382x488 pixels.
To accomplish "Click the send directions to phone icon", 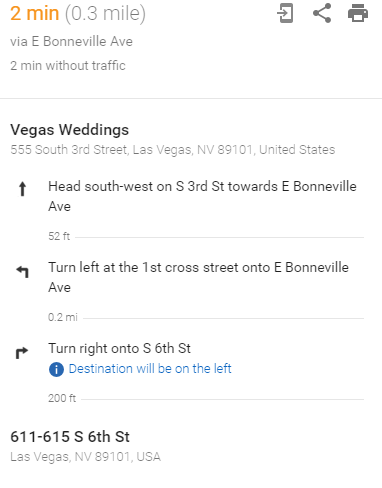I will pos(285,13).
